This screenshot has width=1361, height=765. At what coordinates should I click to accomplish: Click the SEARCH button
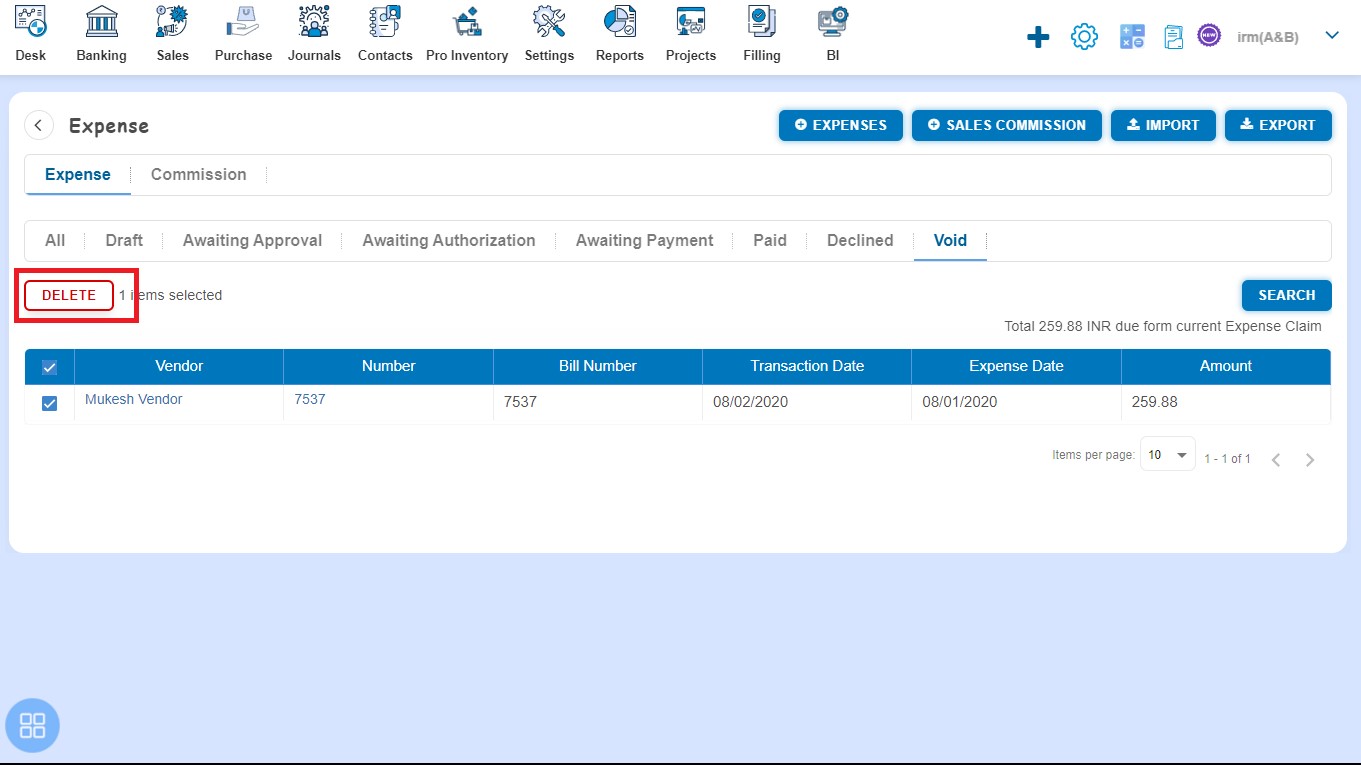(x=1287, y=295)
